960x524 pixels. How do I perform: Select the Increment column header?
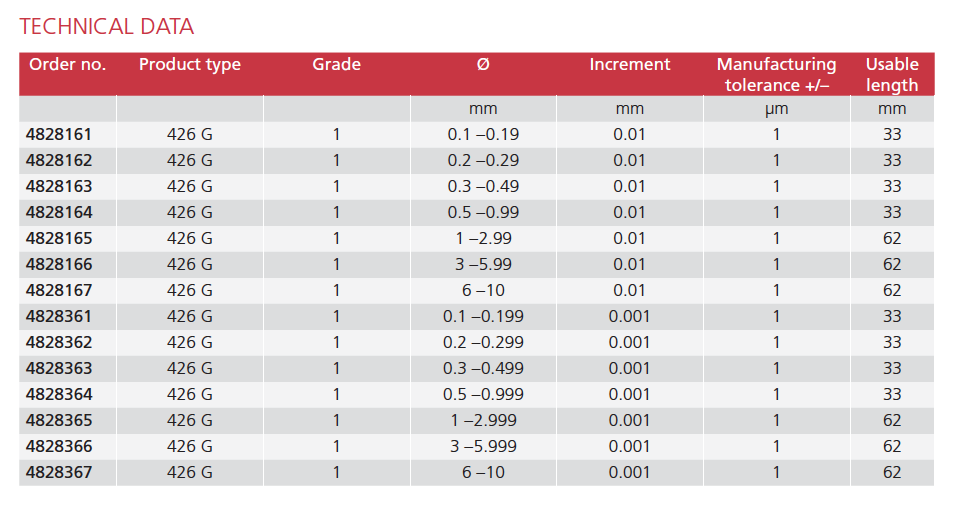tap(629, 65)
